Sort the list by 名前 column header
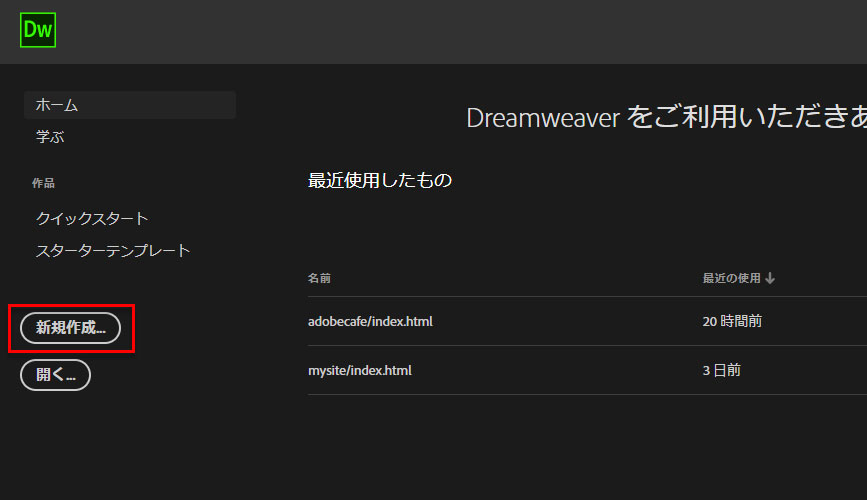Image resolution: width=867 pixels, height=500 pixels. tap(319, 278)
